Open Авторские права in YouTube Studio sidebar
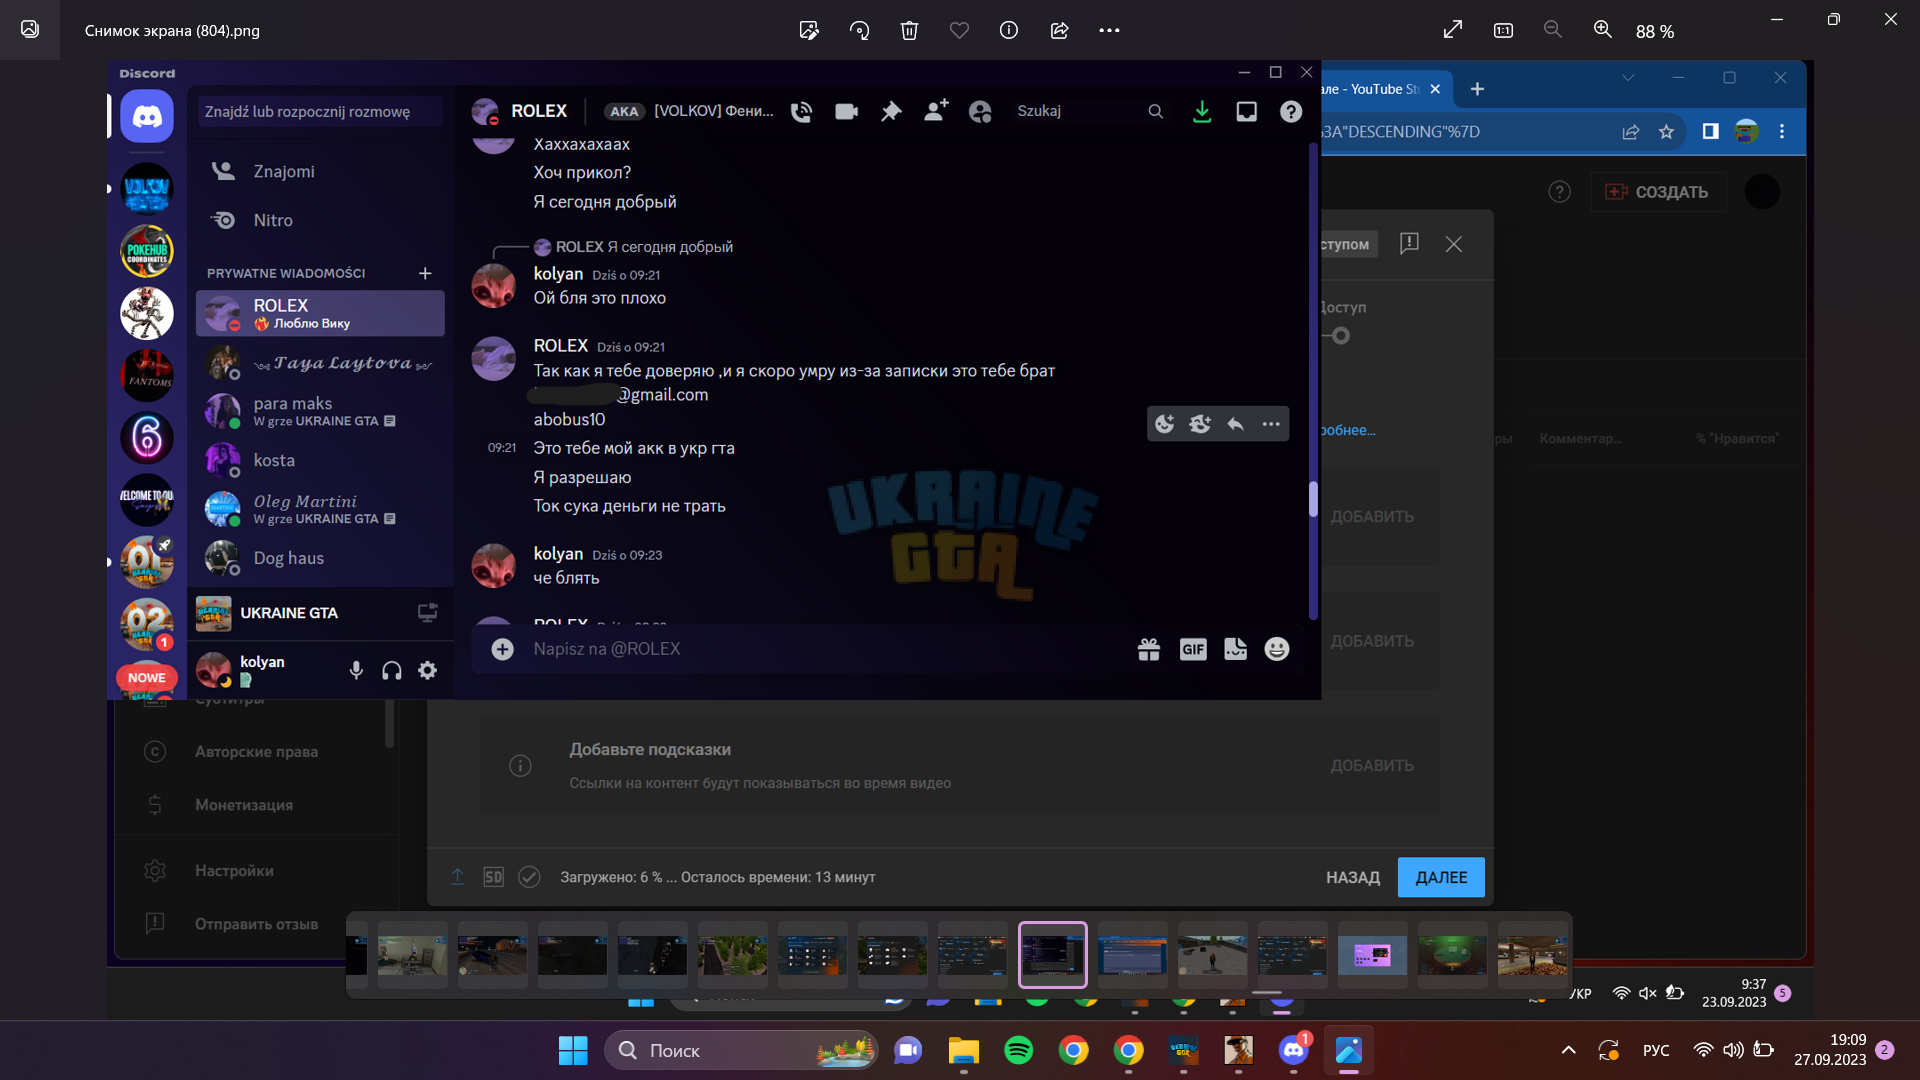Image resolution: width=1920 pixels, height=1080 pixels. coord(256,752)
